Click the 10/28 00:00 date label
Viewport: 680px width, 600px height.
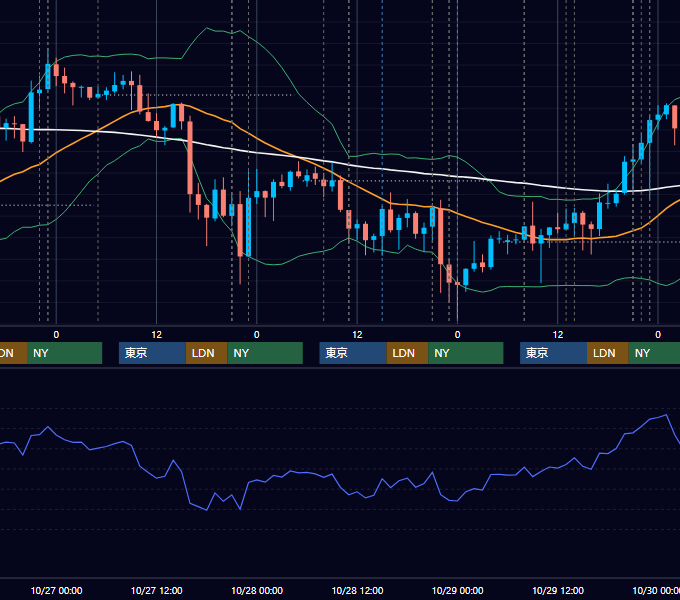[257, 590]
